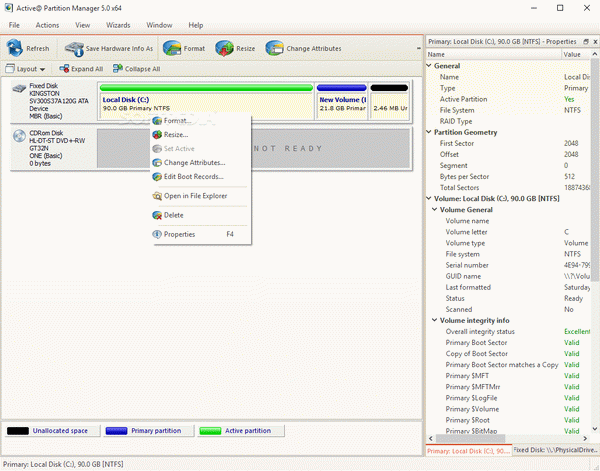
Task: Open the toolbar overflow options arrow
Action: click(x=419, y=48)
